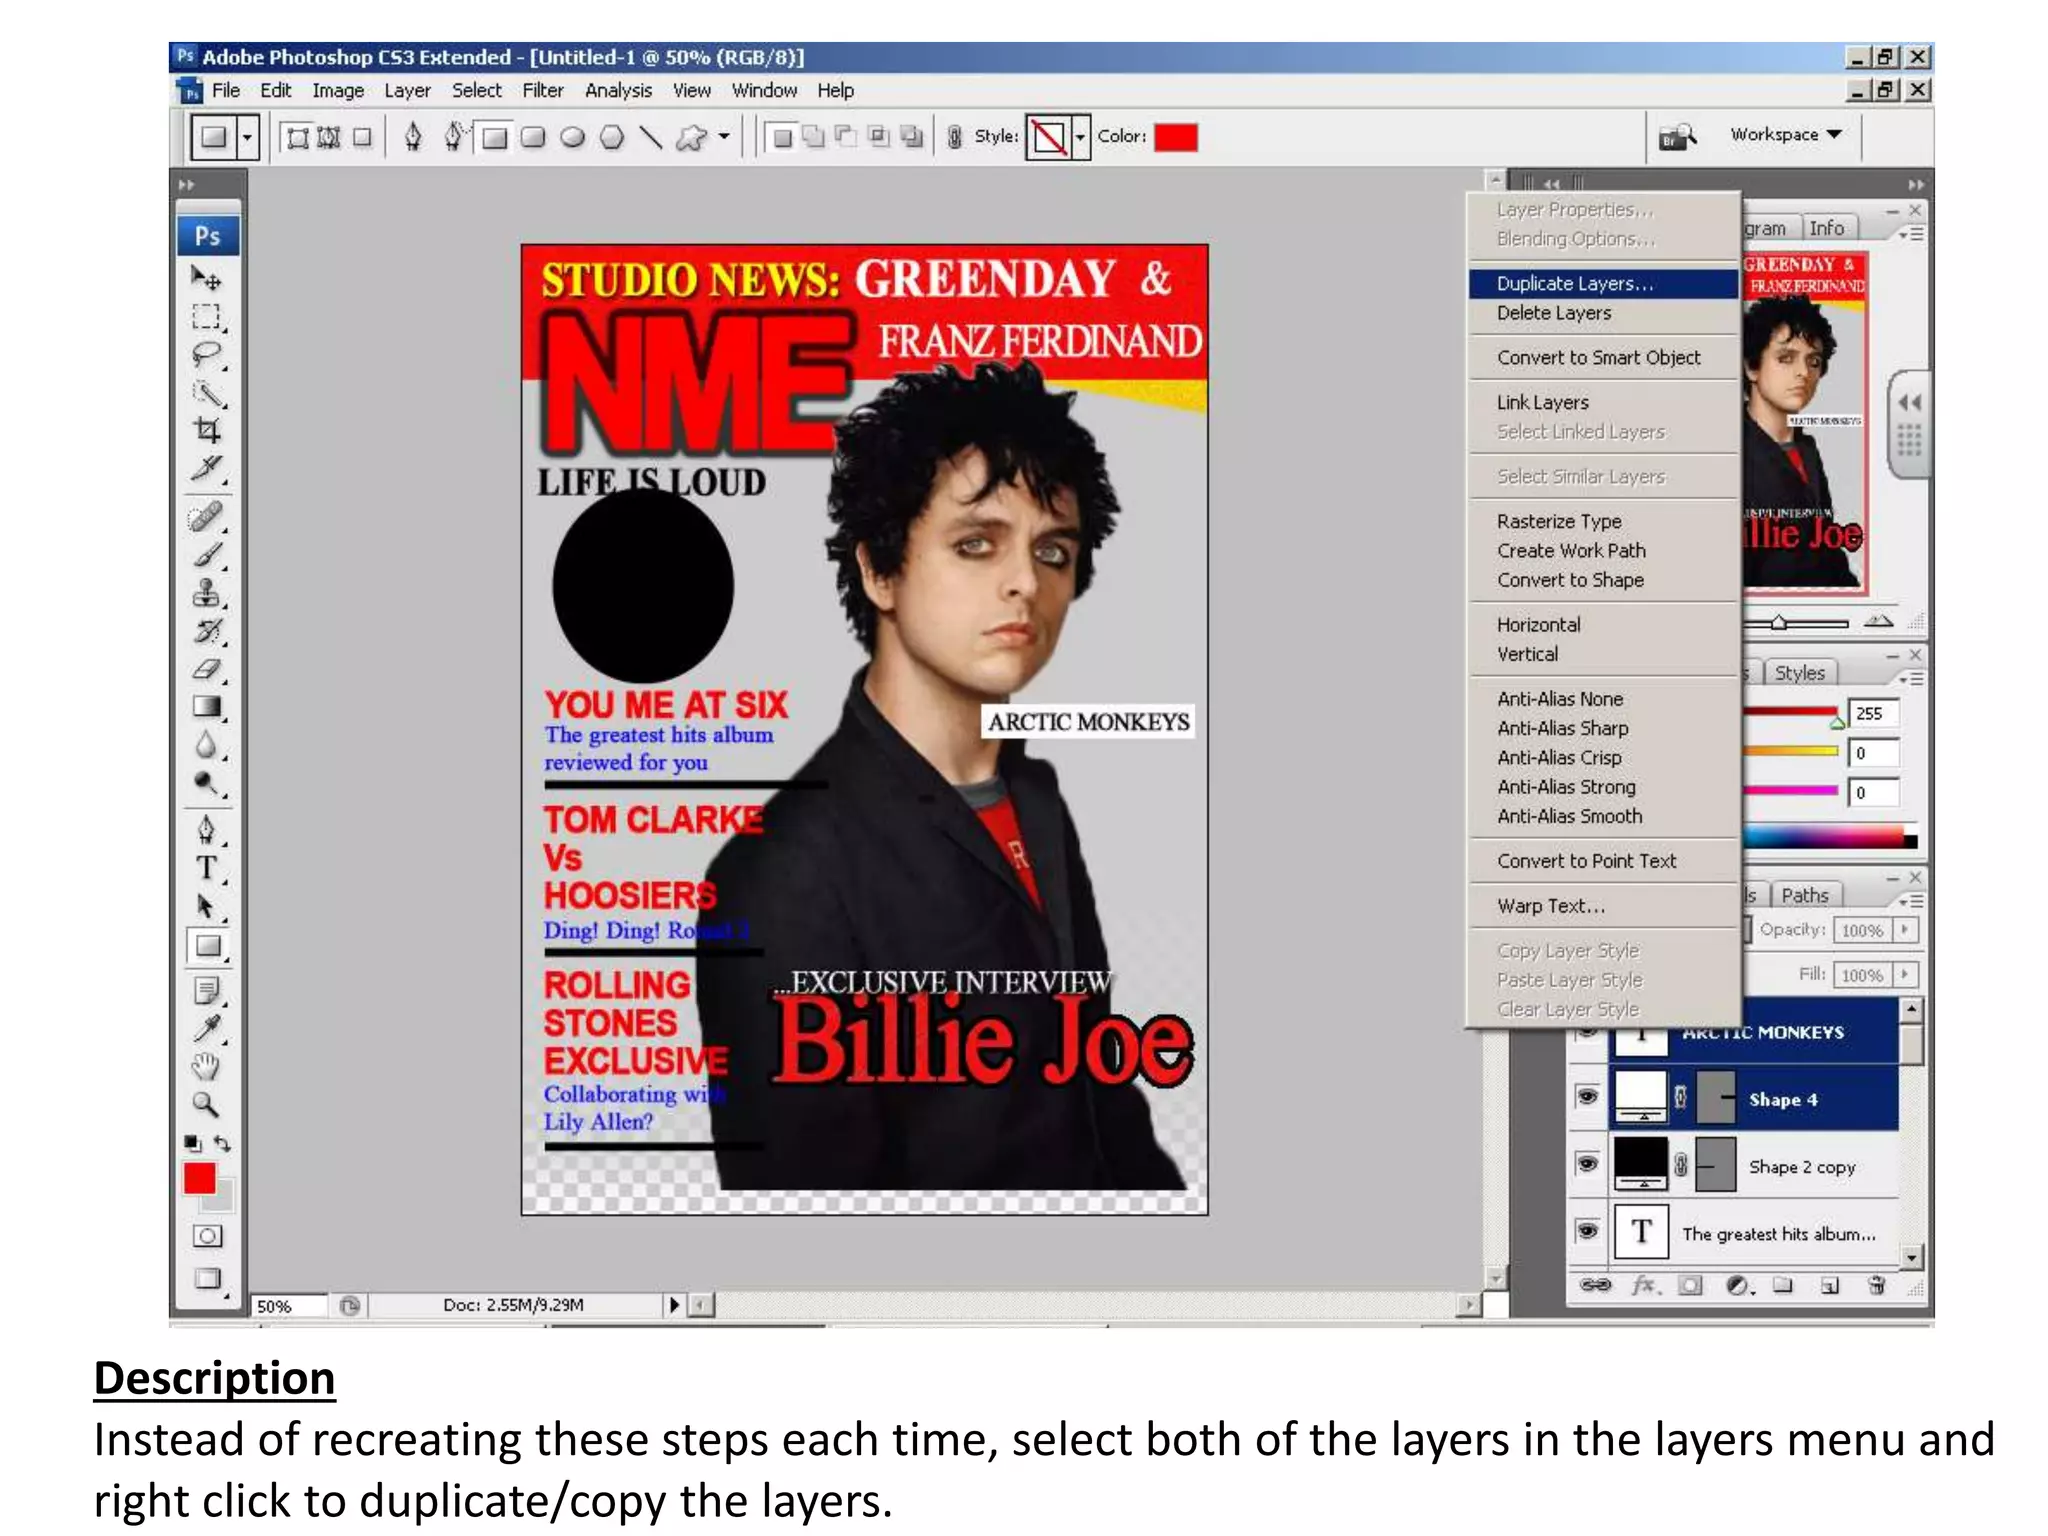Image resolution: width=2048 pixels, height=1536 pixels.
Task: Hide The greatest hits album text layer
Action: 1587,1231
